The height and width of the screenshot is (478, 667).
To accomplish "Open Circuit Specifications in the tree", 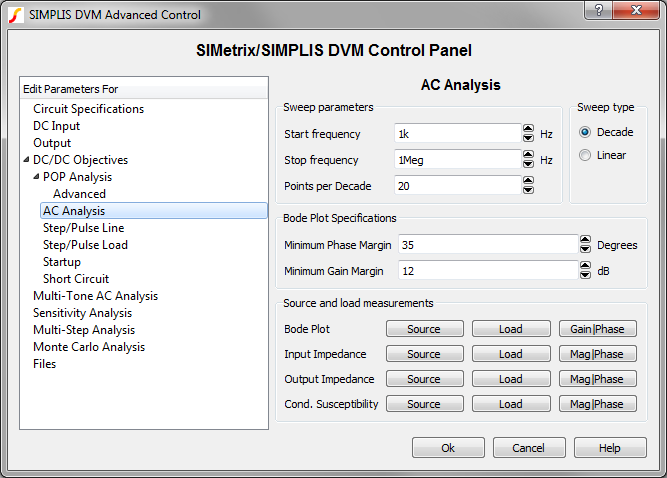I will (x=88, y=109).
